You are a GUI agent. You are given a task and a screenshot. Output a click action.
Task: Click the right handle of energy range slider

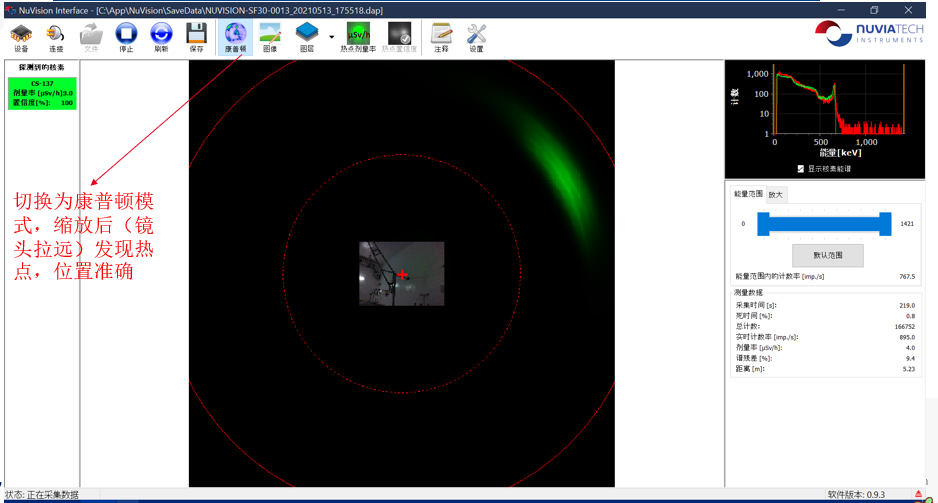[885, 224]
